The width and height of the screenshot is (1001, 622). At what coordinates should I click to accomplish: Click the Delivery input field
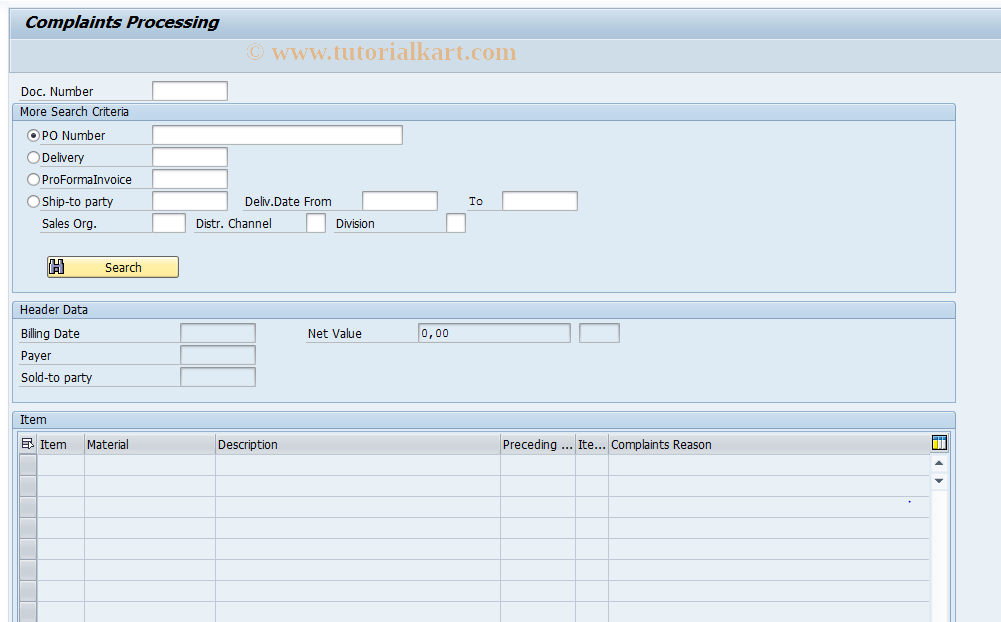190,157
